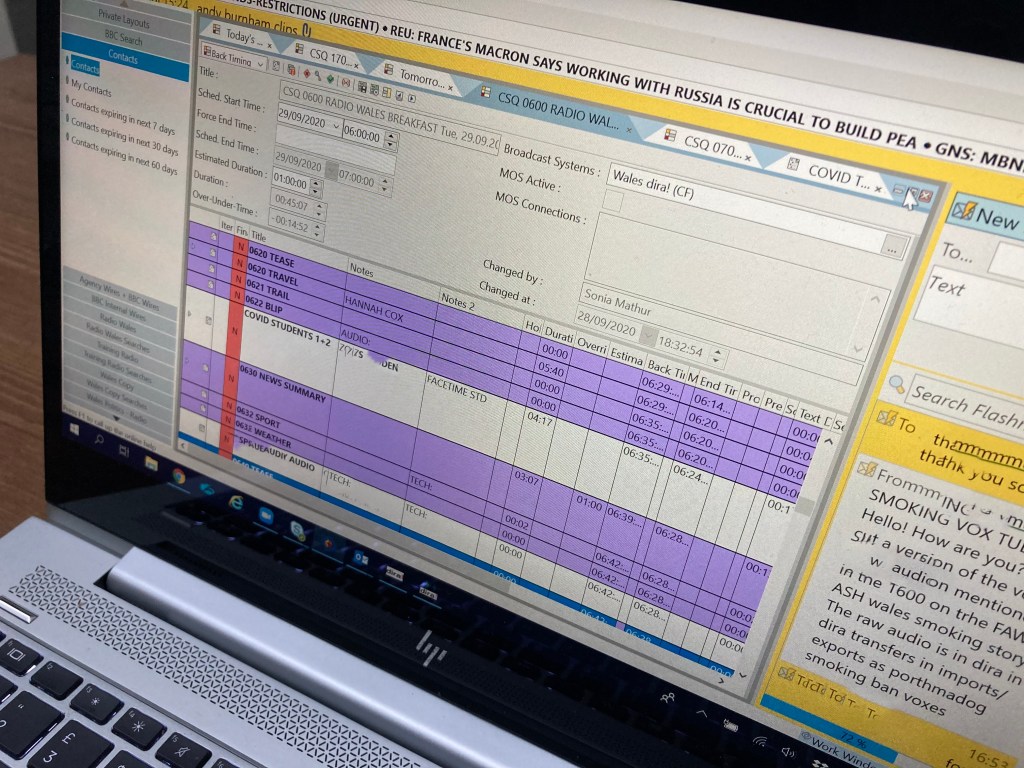Open Internet Explorer from the taskbar
The width and height of the screenshot is (1024, 768).
click(237, 502)
